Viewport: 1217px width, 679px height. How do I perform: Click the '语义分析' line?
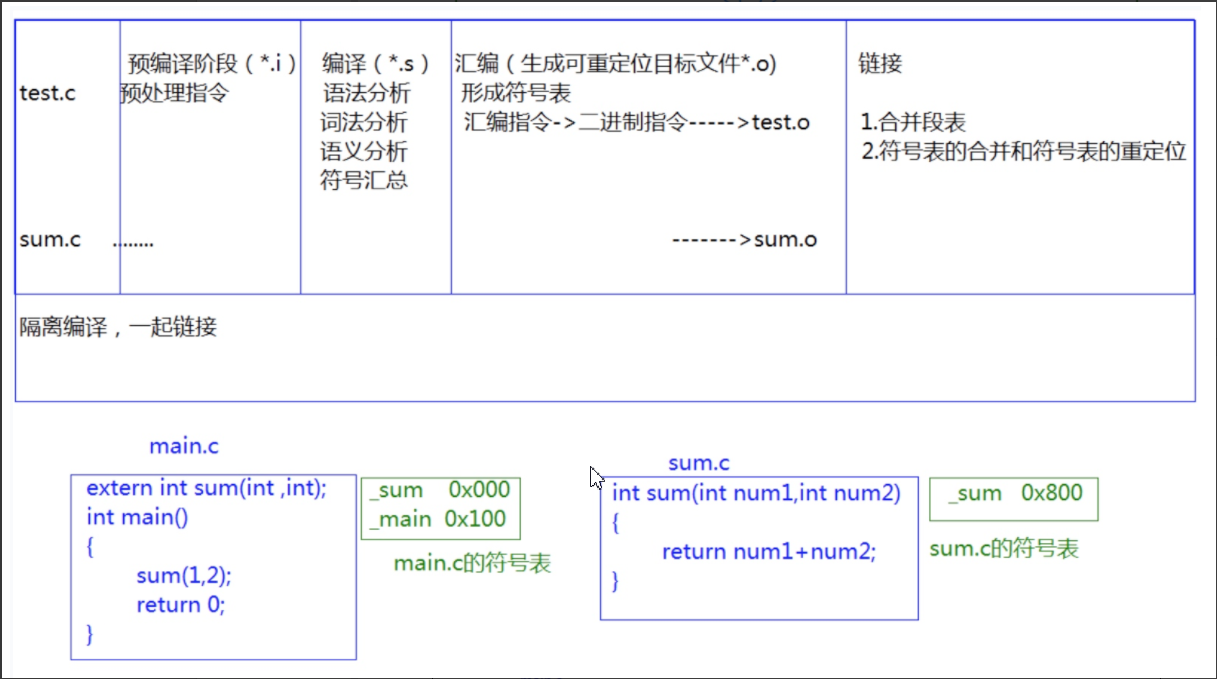pyautogui.click(x=364, y=152)
